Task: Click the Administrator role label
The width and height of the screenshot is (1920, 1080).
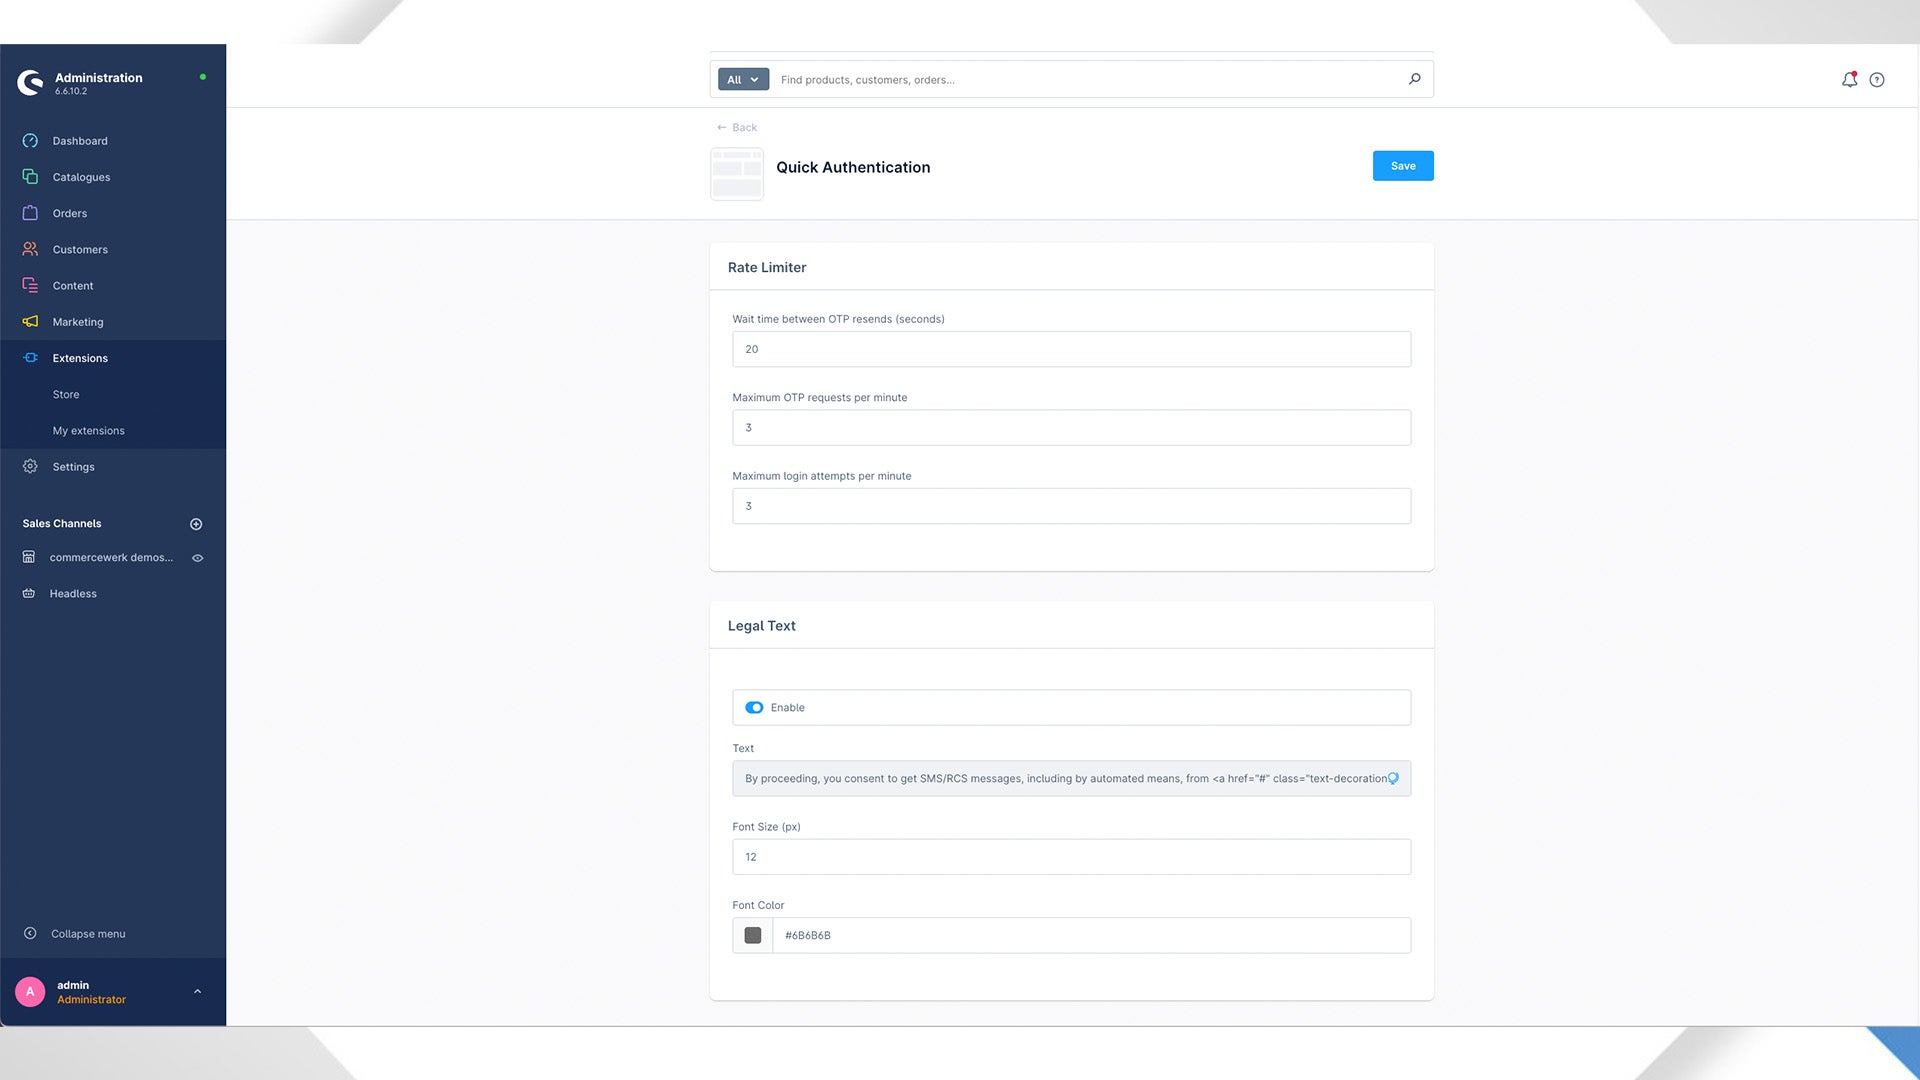Action: coord(91,999)
